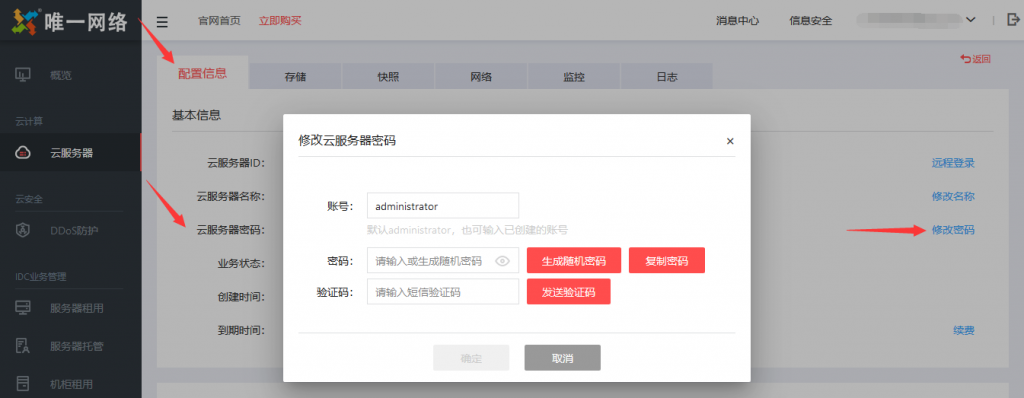1024x398 pixels.
Task: Open the 网络 tab
Action: (481, 76)
